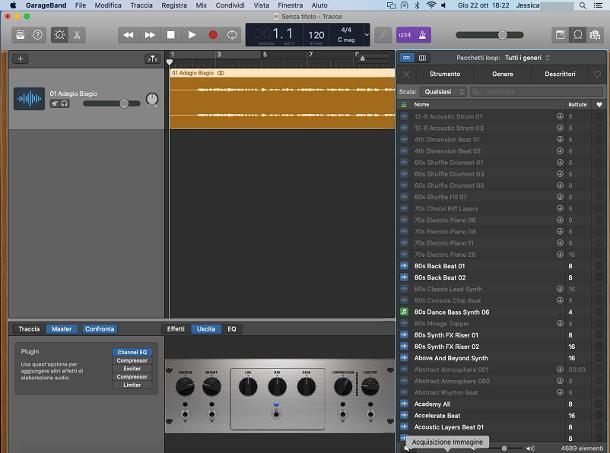Click the green icon of 80s Dance Bass Synth 06
This screenshot has width=610, height=453.
tap(404, 312)
